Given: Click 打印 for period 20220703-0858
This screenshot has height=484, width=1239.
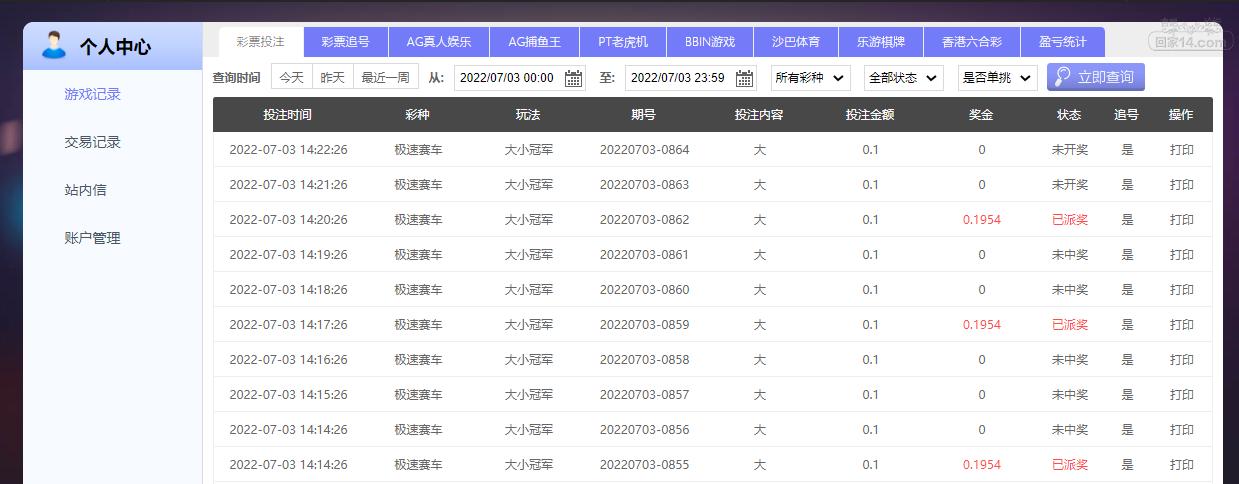Looking at the screenshot, I should [x=1182, y=360].
